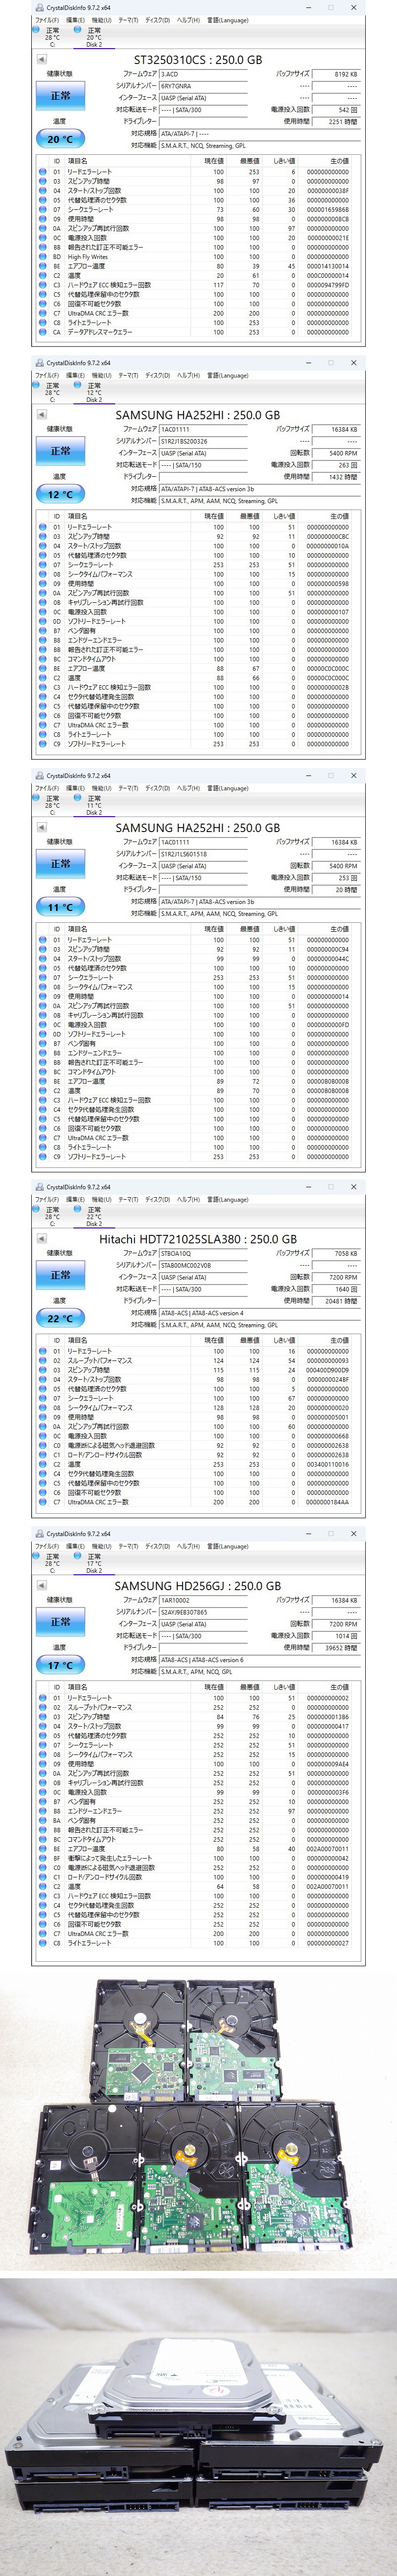Image resolution: width=397 pixels, height=2576 pixels.
Task: Open 言語(Language) menu in ST3250310CS window
Action: [x=228, y=20]
